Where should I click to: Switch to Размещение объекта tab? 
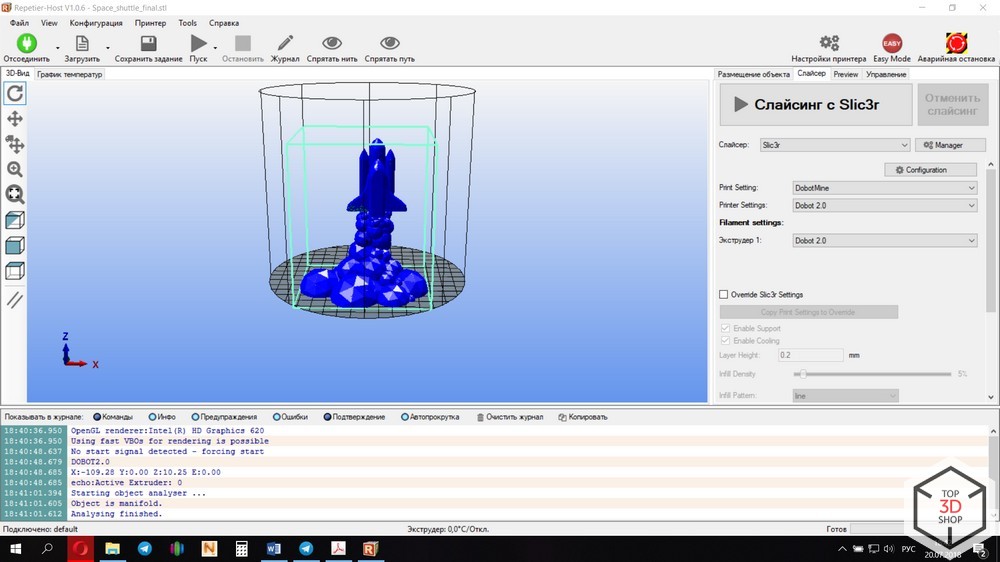pyautogui.click(x=753, y=75)
